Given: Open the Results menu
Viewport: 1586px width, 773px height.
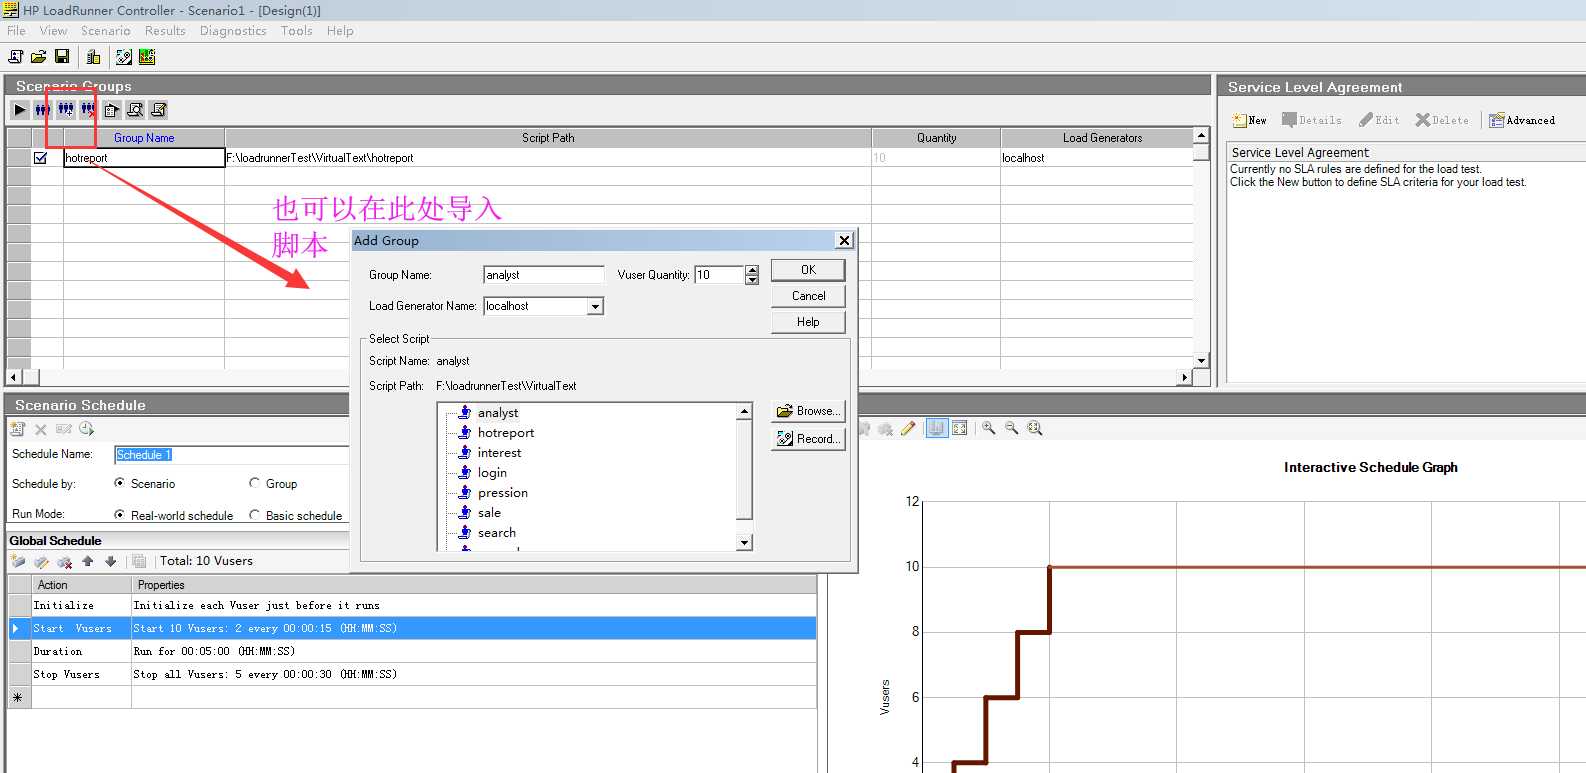Looking at the screenshot, I should click(x=165, y=31).
